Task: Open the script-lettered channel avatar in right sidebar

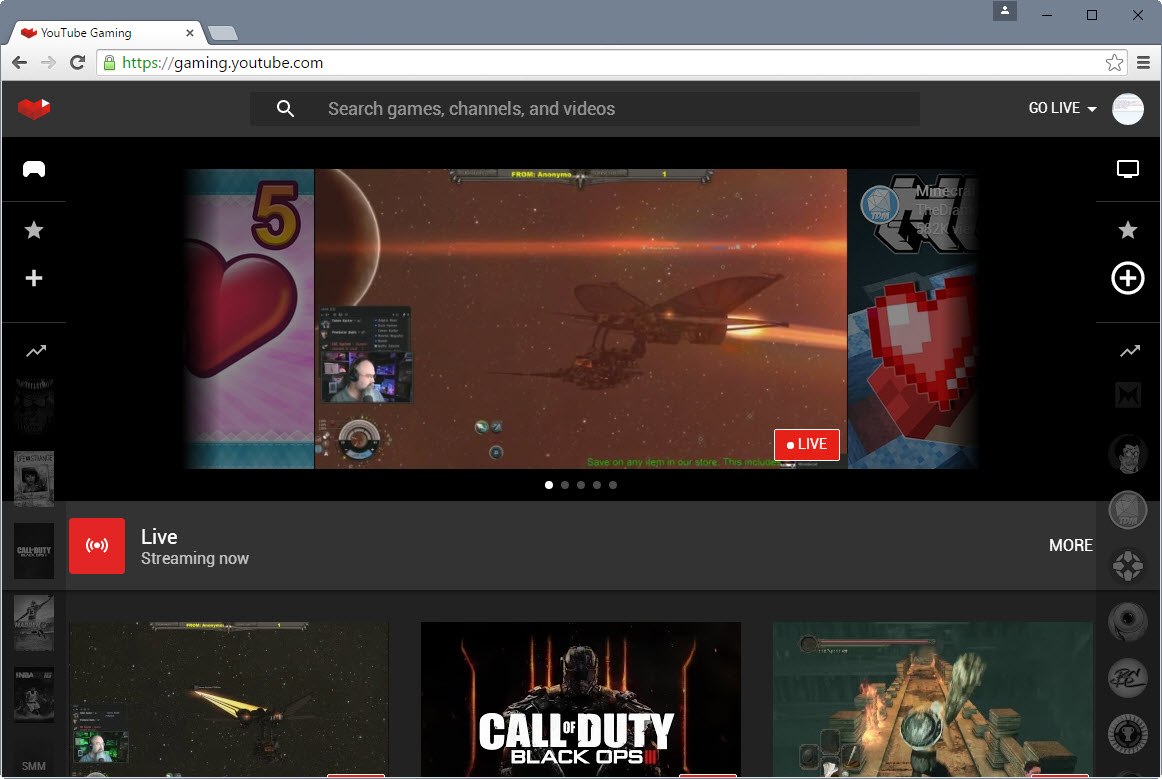Action: point(1128,677)
